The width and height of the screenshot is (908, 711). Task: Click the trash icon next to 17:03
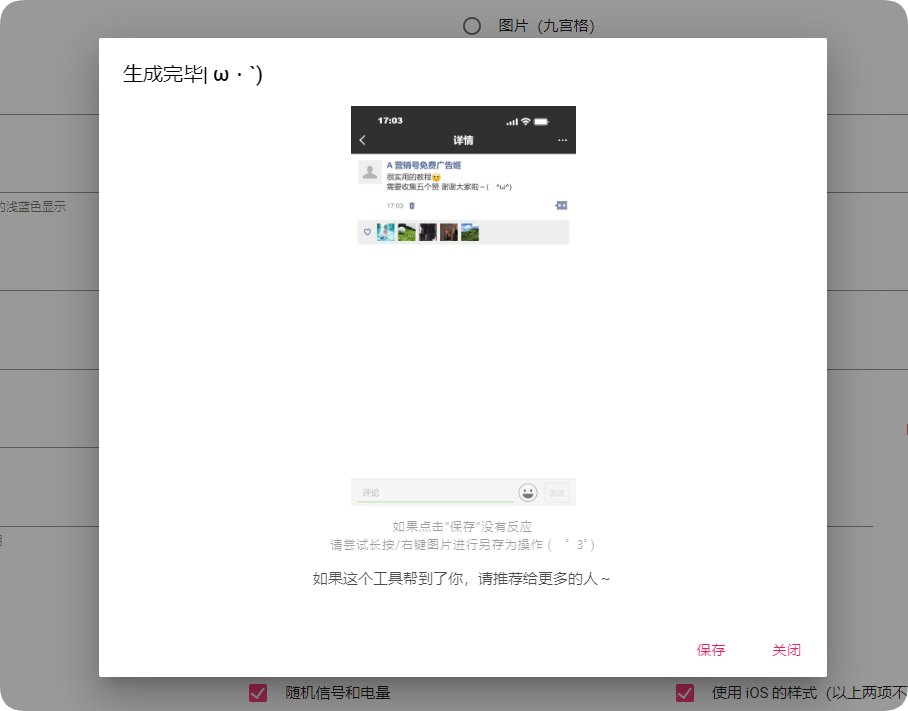(412, 206)
